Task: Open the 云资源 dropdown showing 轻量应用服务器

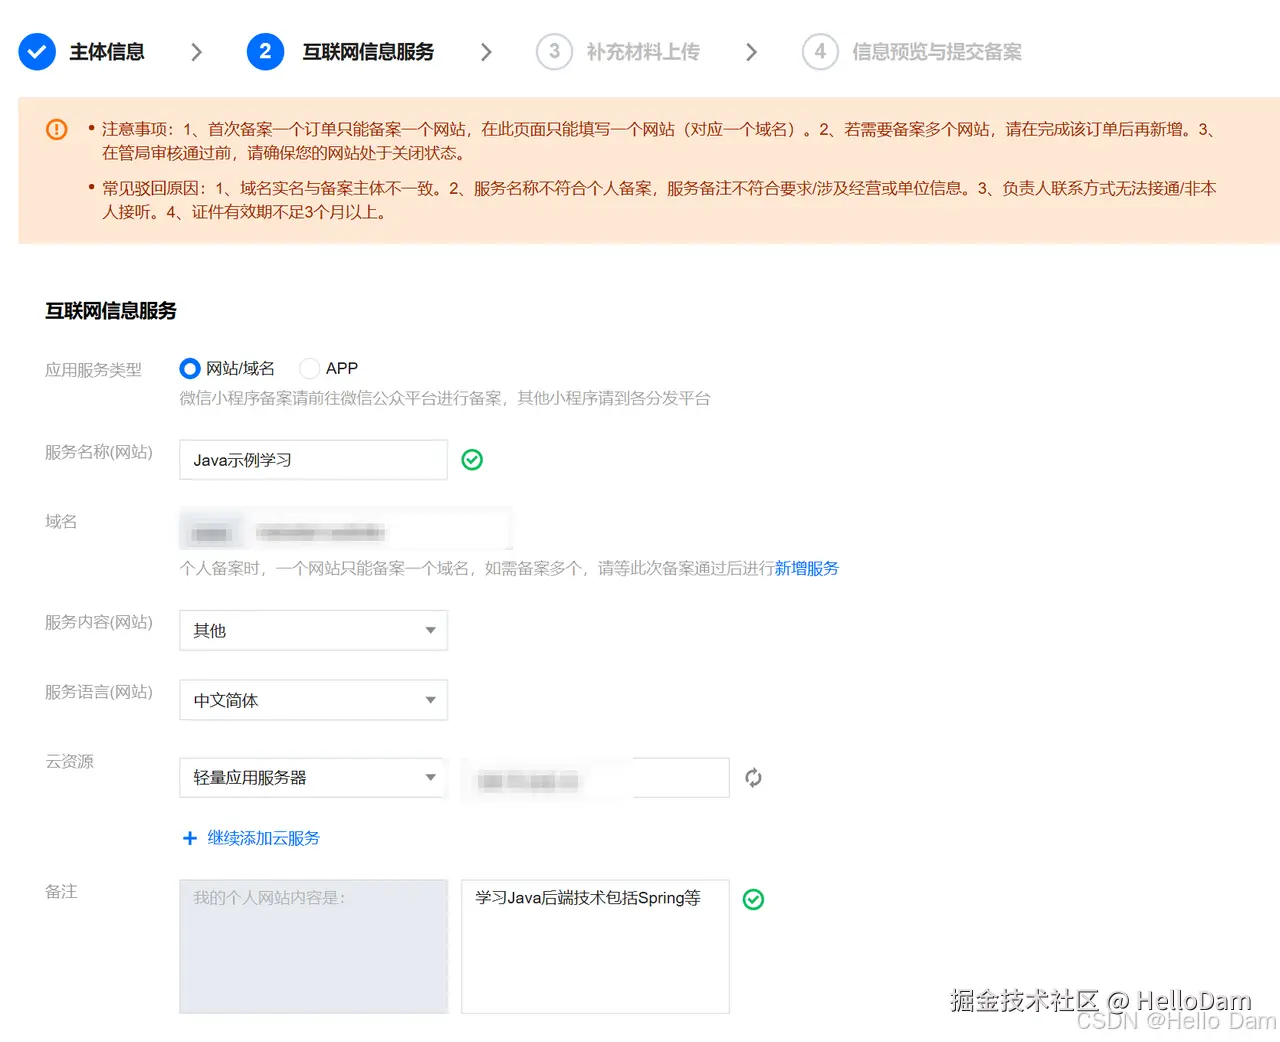Action: [x=313, y=777]
